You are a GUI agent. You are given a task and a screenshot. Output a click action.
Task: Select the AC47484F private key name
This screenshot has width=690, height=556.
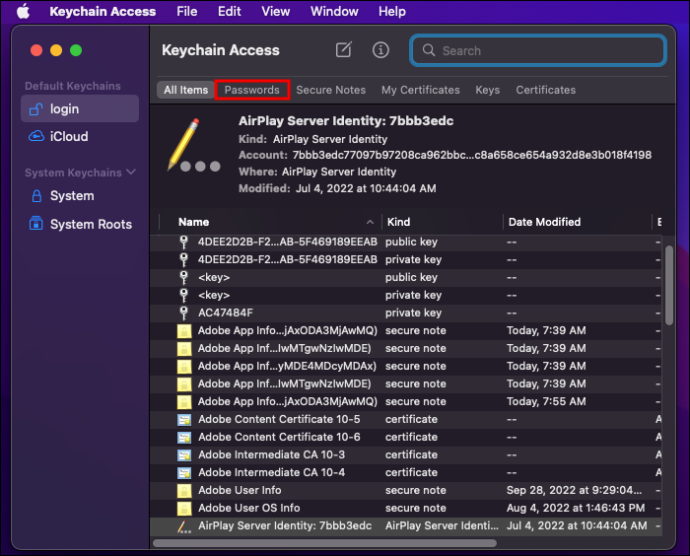click(x=225, y=313)
